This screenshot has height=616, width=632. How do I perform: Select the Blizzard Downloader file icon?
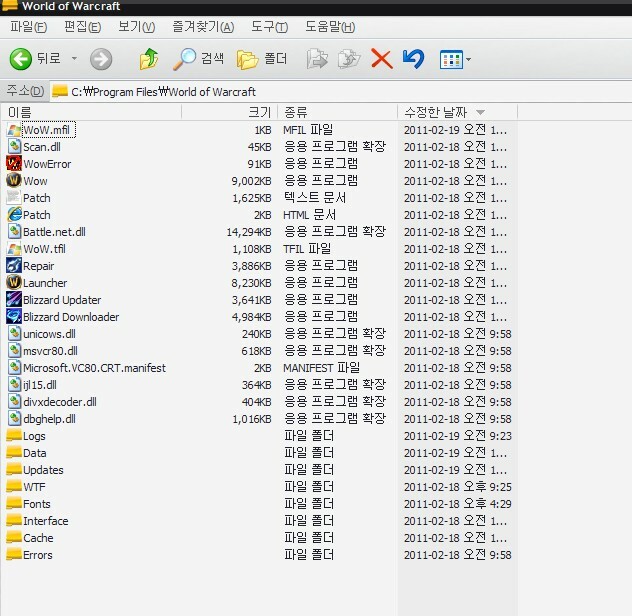[14, 317]
